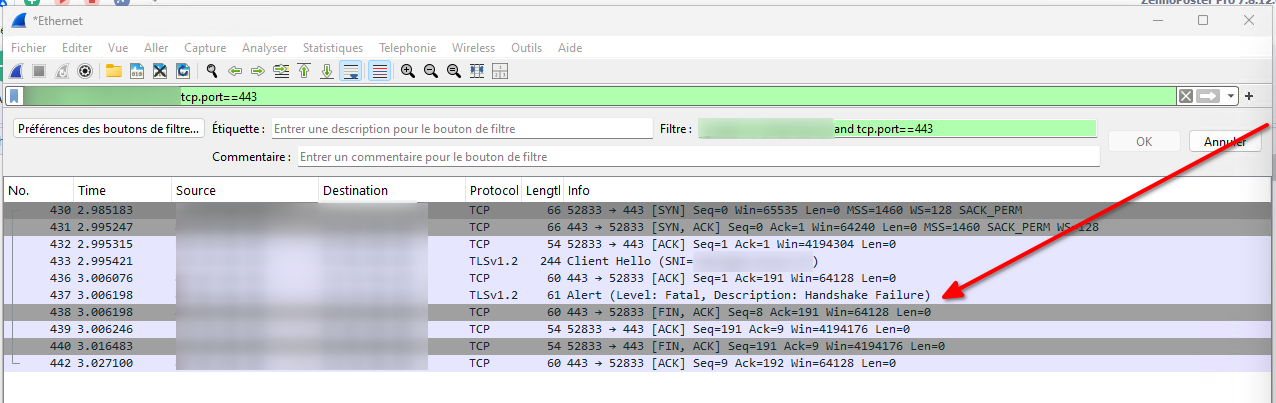
Task: Open the Vue menu
Action: point(118,48)
